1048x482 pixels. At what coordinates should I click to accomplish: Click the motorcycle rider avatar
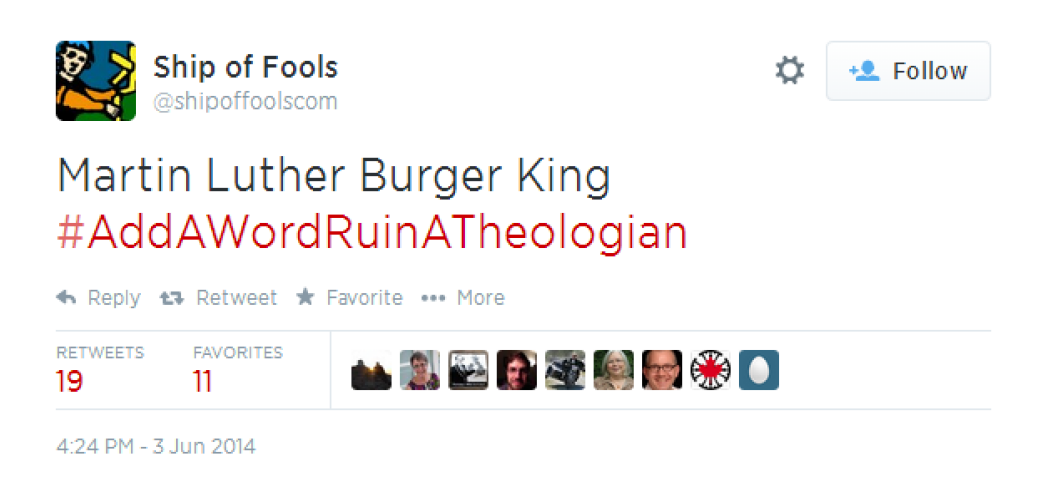565,370
